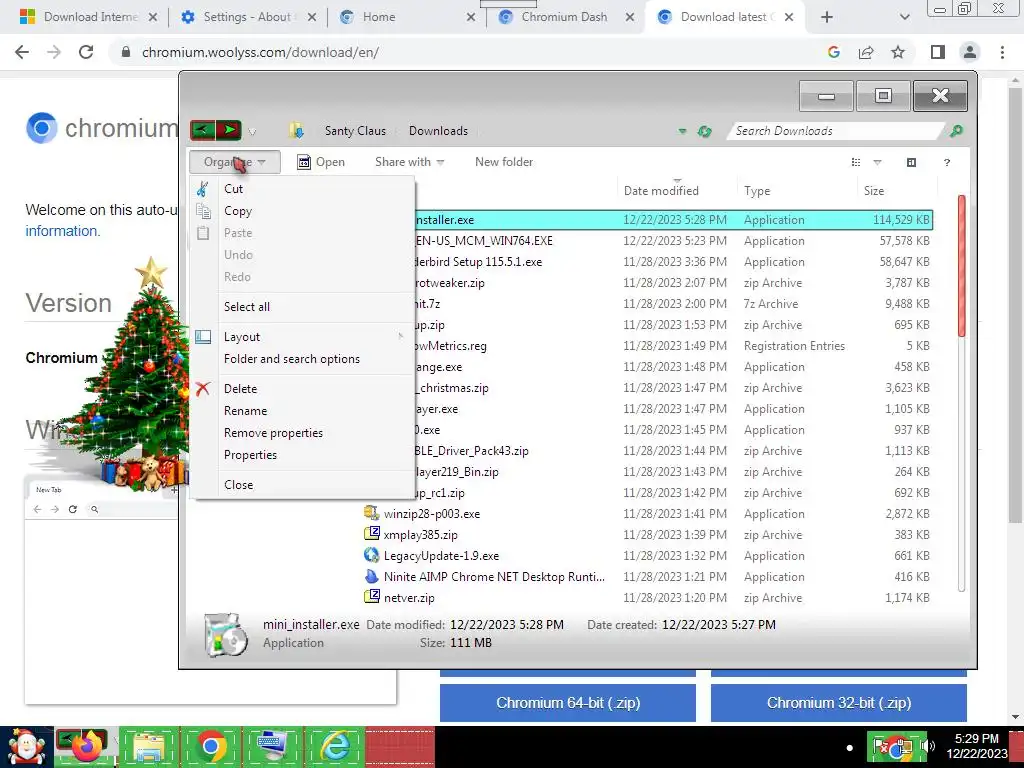Click the Google icon in the address bar
The width and height of the screenshot is (1024, 768).
click(834, 52)
